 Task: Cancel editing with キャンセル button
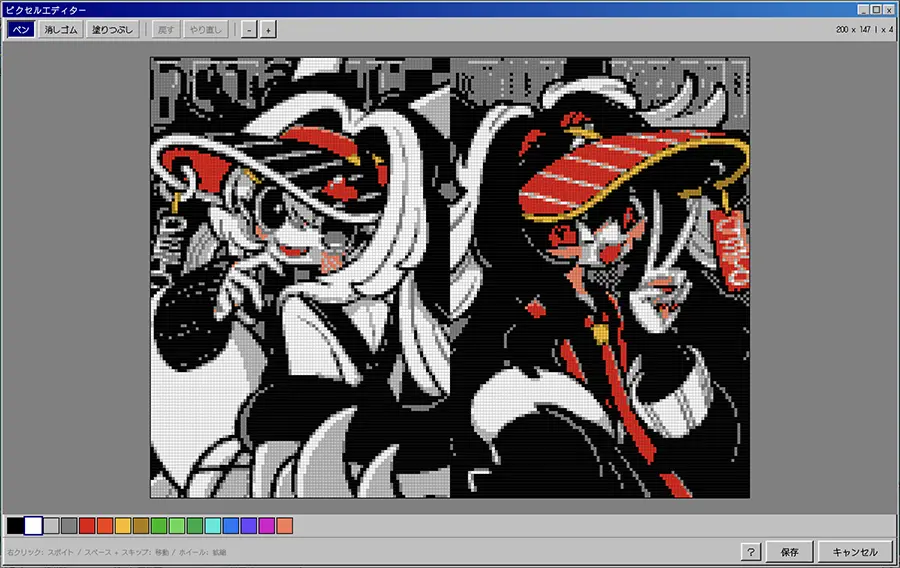click(855, 552)
